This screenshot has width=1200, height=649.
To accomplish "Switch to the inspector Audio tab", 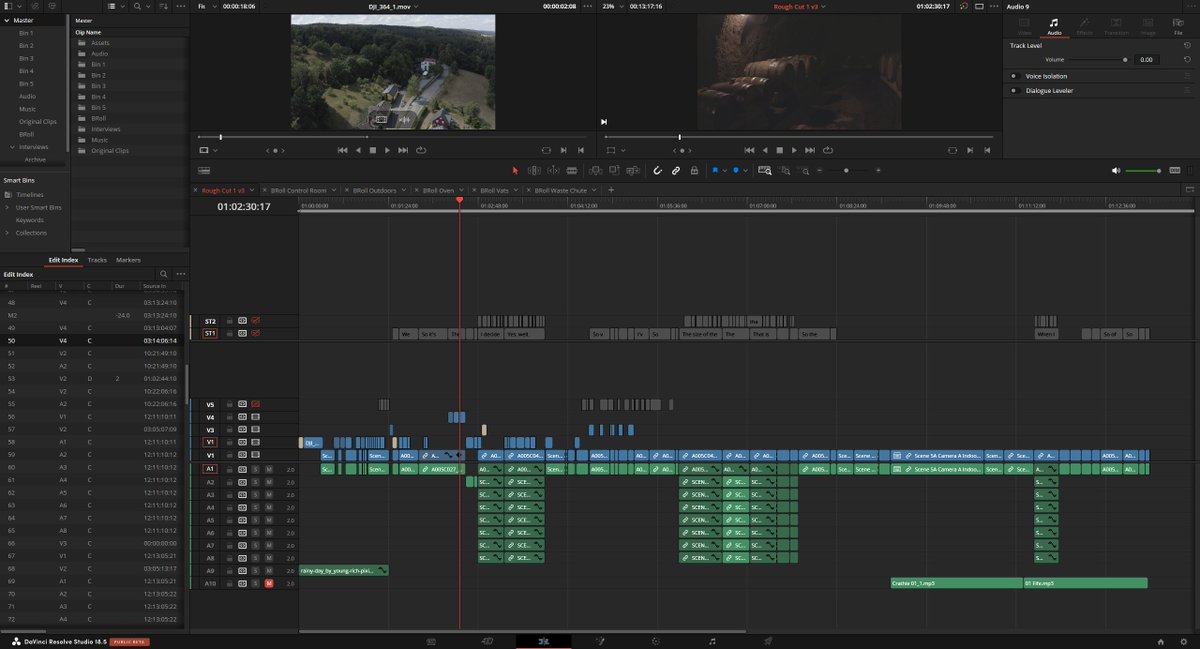I will click(x=1054, y=27).
